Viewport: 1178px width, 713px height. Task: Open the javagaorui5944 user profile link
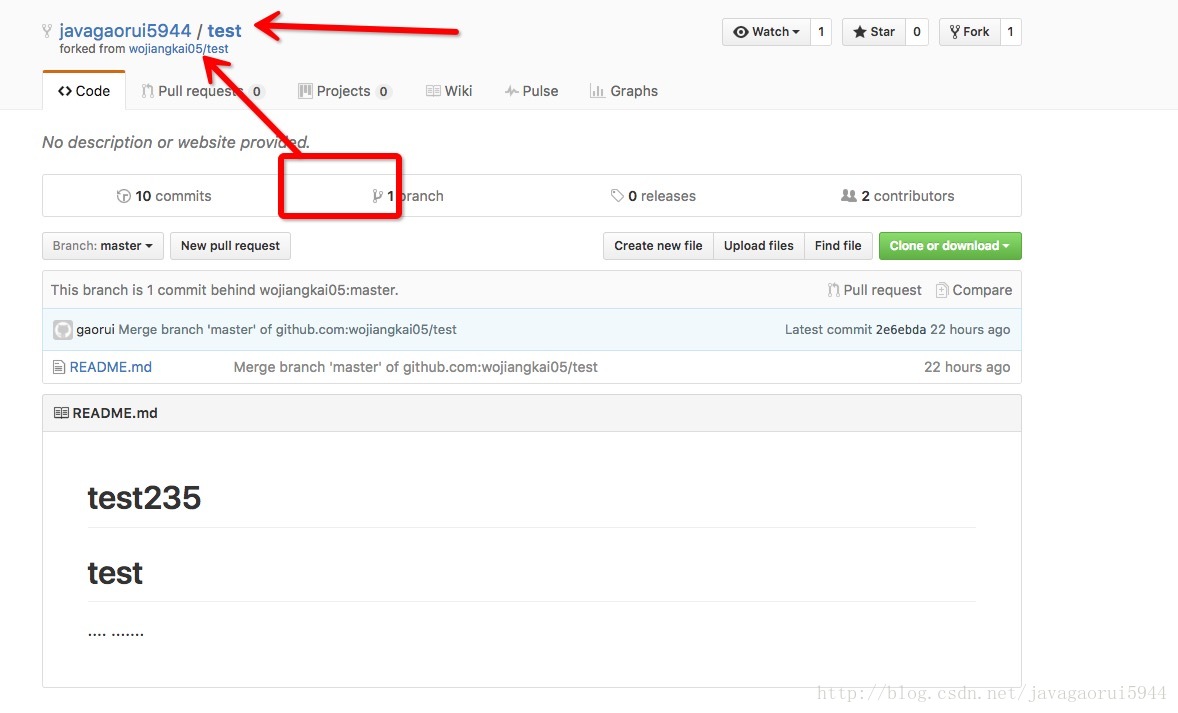(x=125, y=31)
